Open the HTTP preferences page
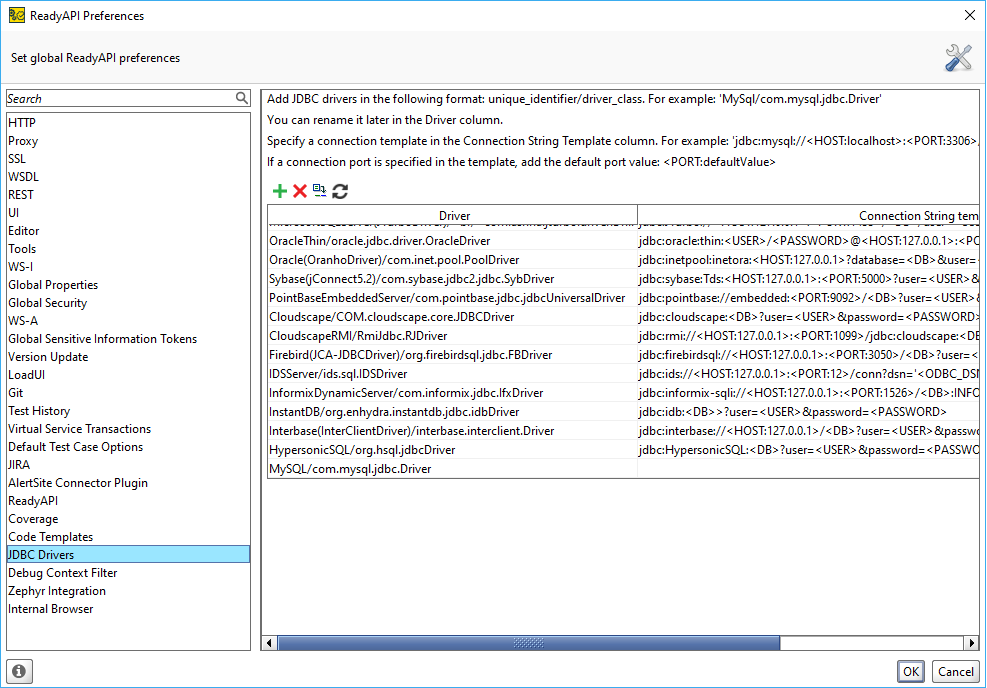Screen dimensions: 987x688 point(128,123)
